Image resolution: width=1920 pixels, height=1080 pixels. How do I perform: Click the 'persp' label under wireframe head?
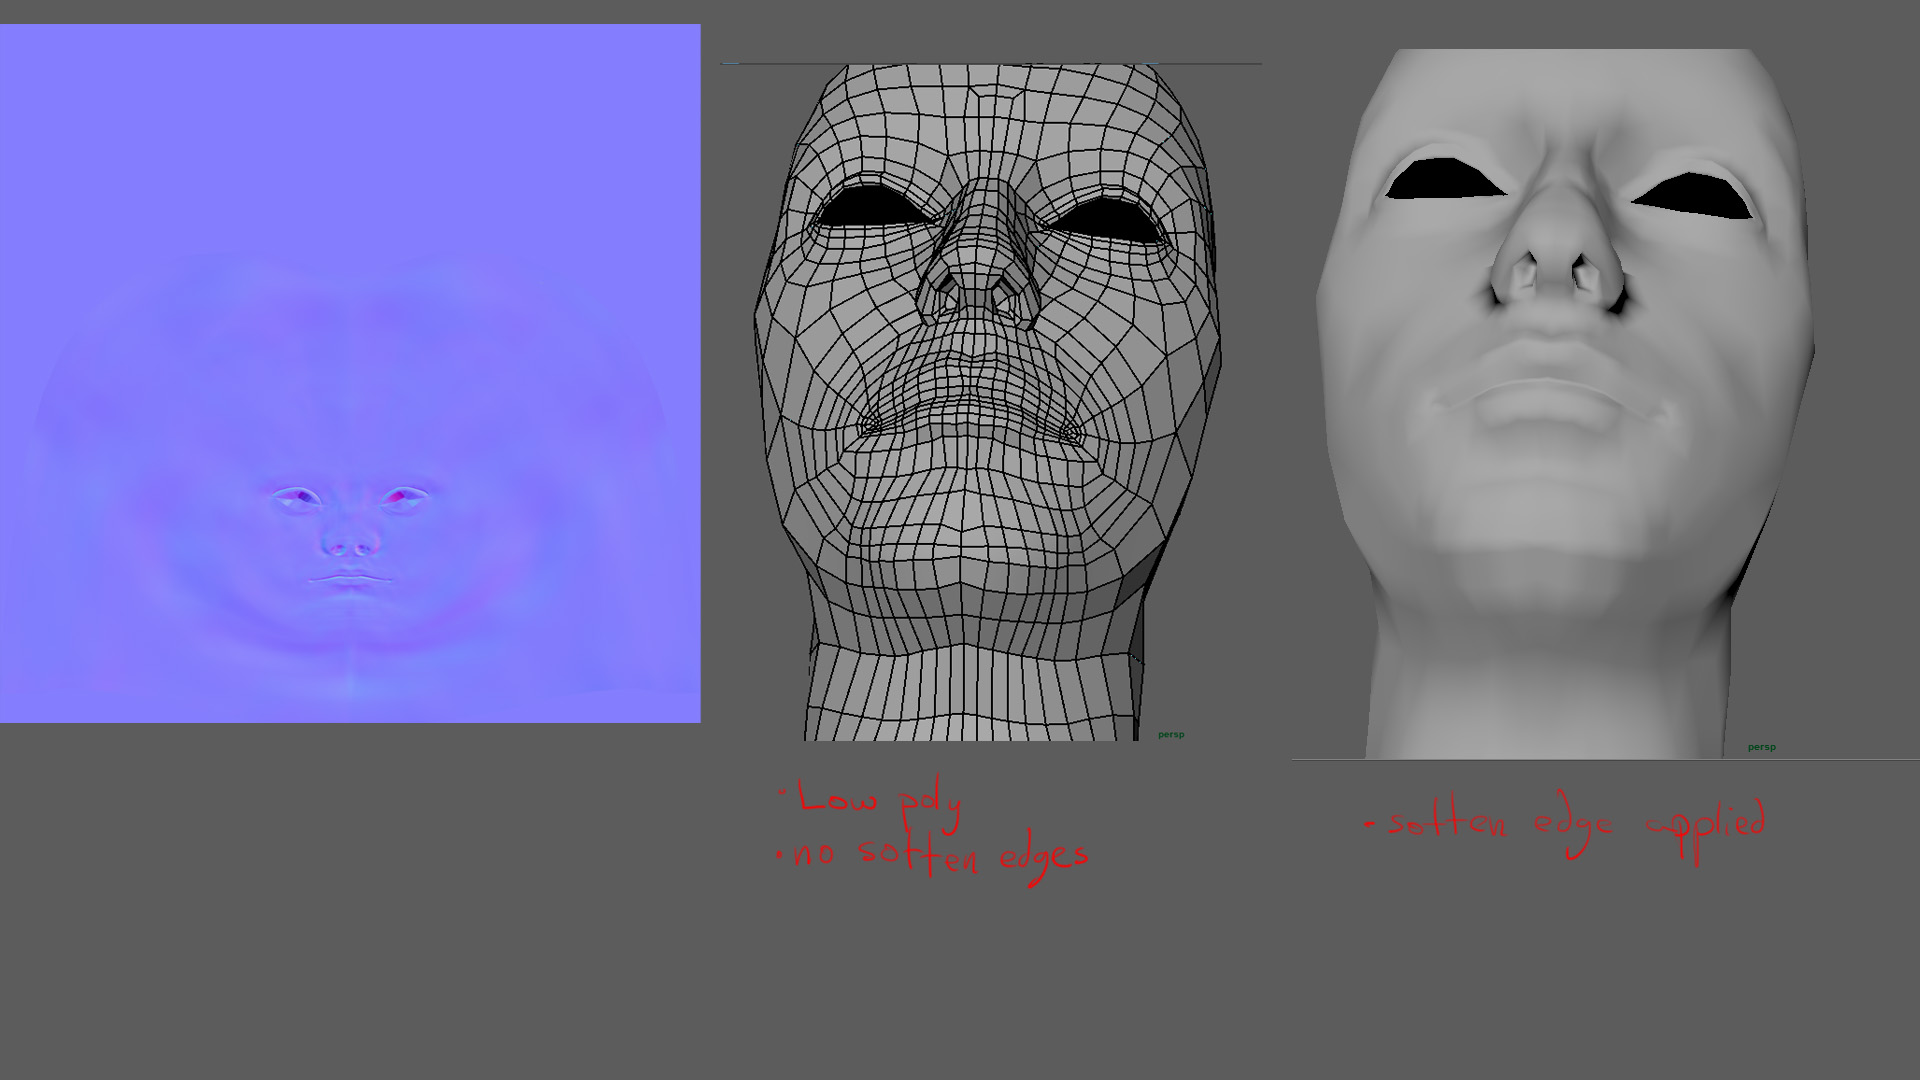pos(1171,734)
